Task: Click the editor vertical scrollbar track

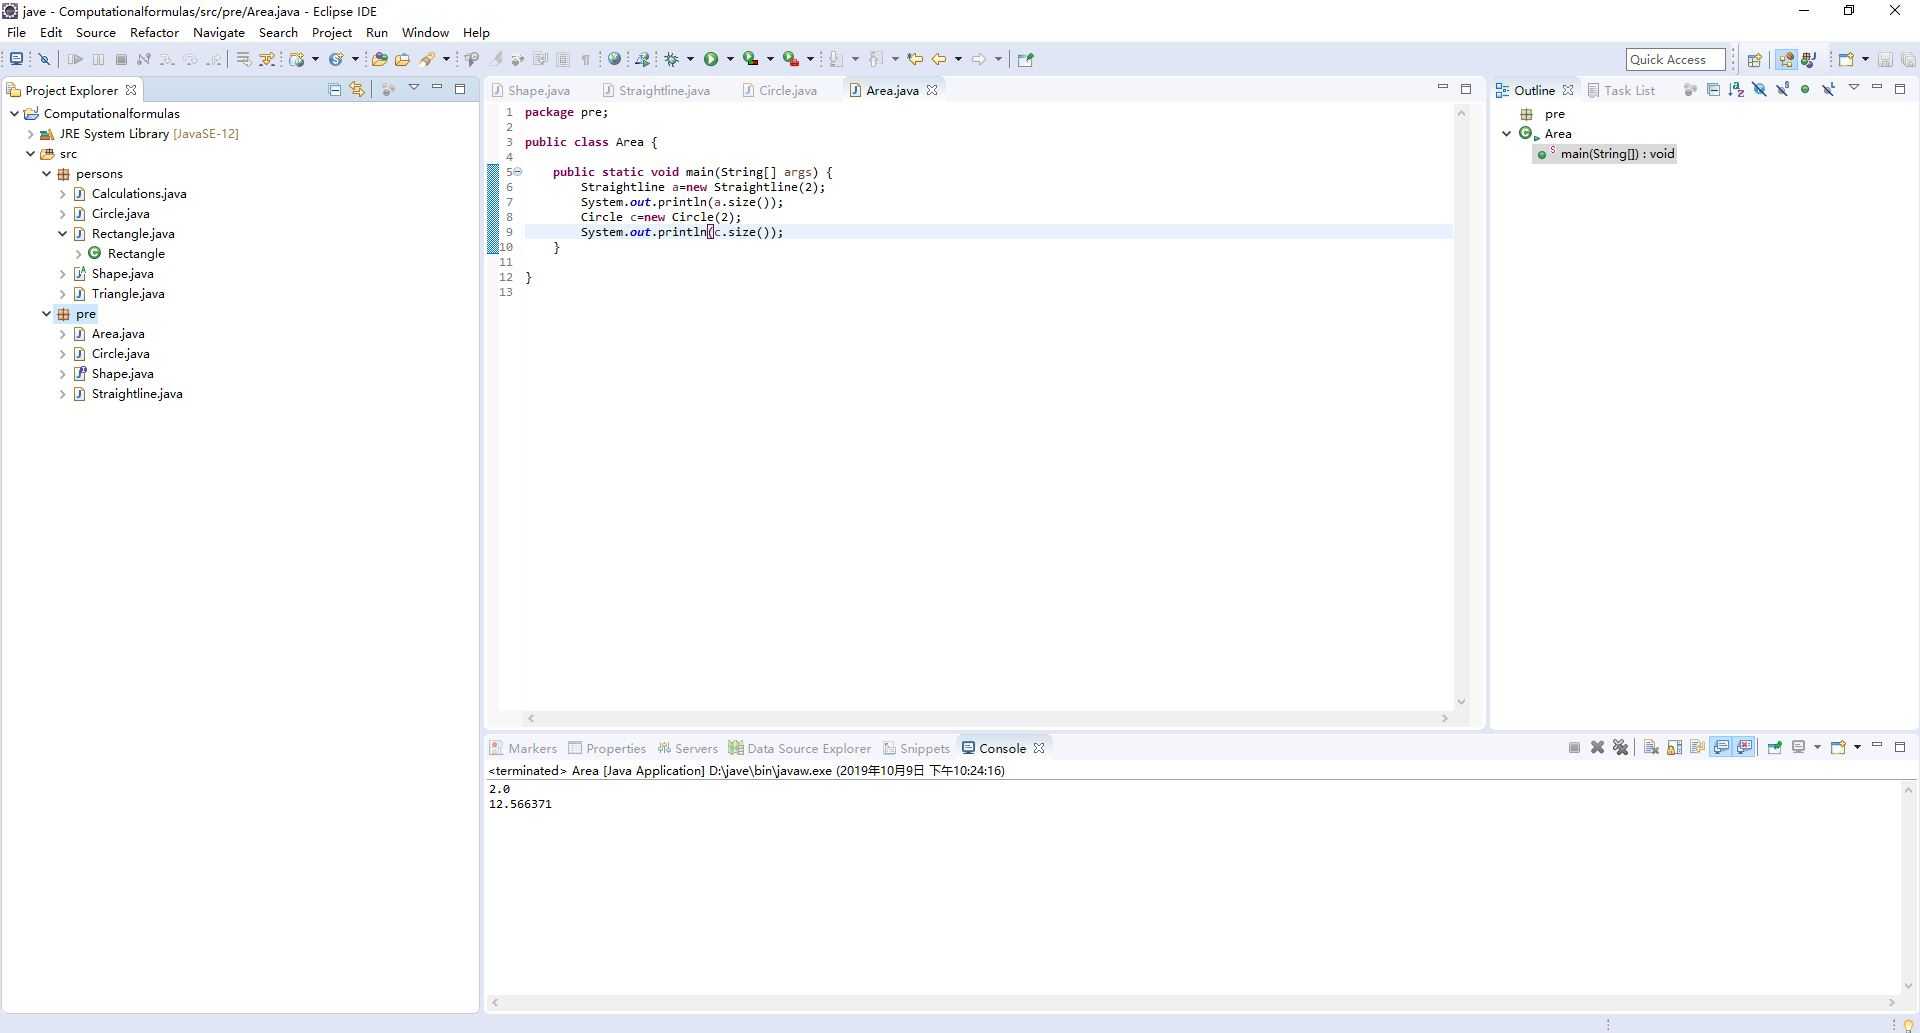Action: coord(1461,407)
